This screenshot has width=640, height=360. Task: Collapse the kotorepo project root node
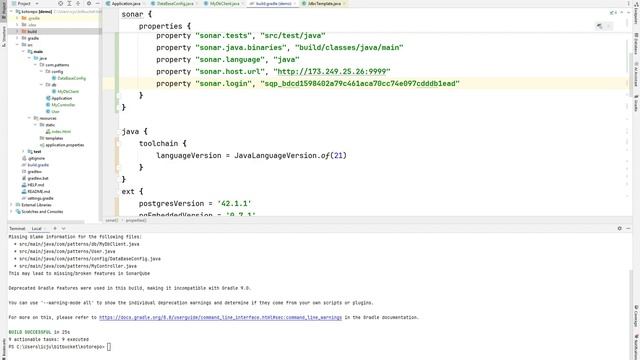point(11,11)
